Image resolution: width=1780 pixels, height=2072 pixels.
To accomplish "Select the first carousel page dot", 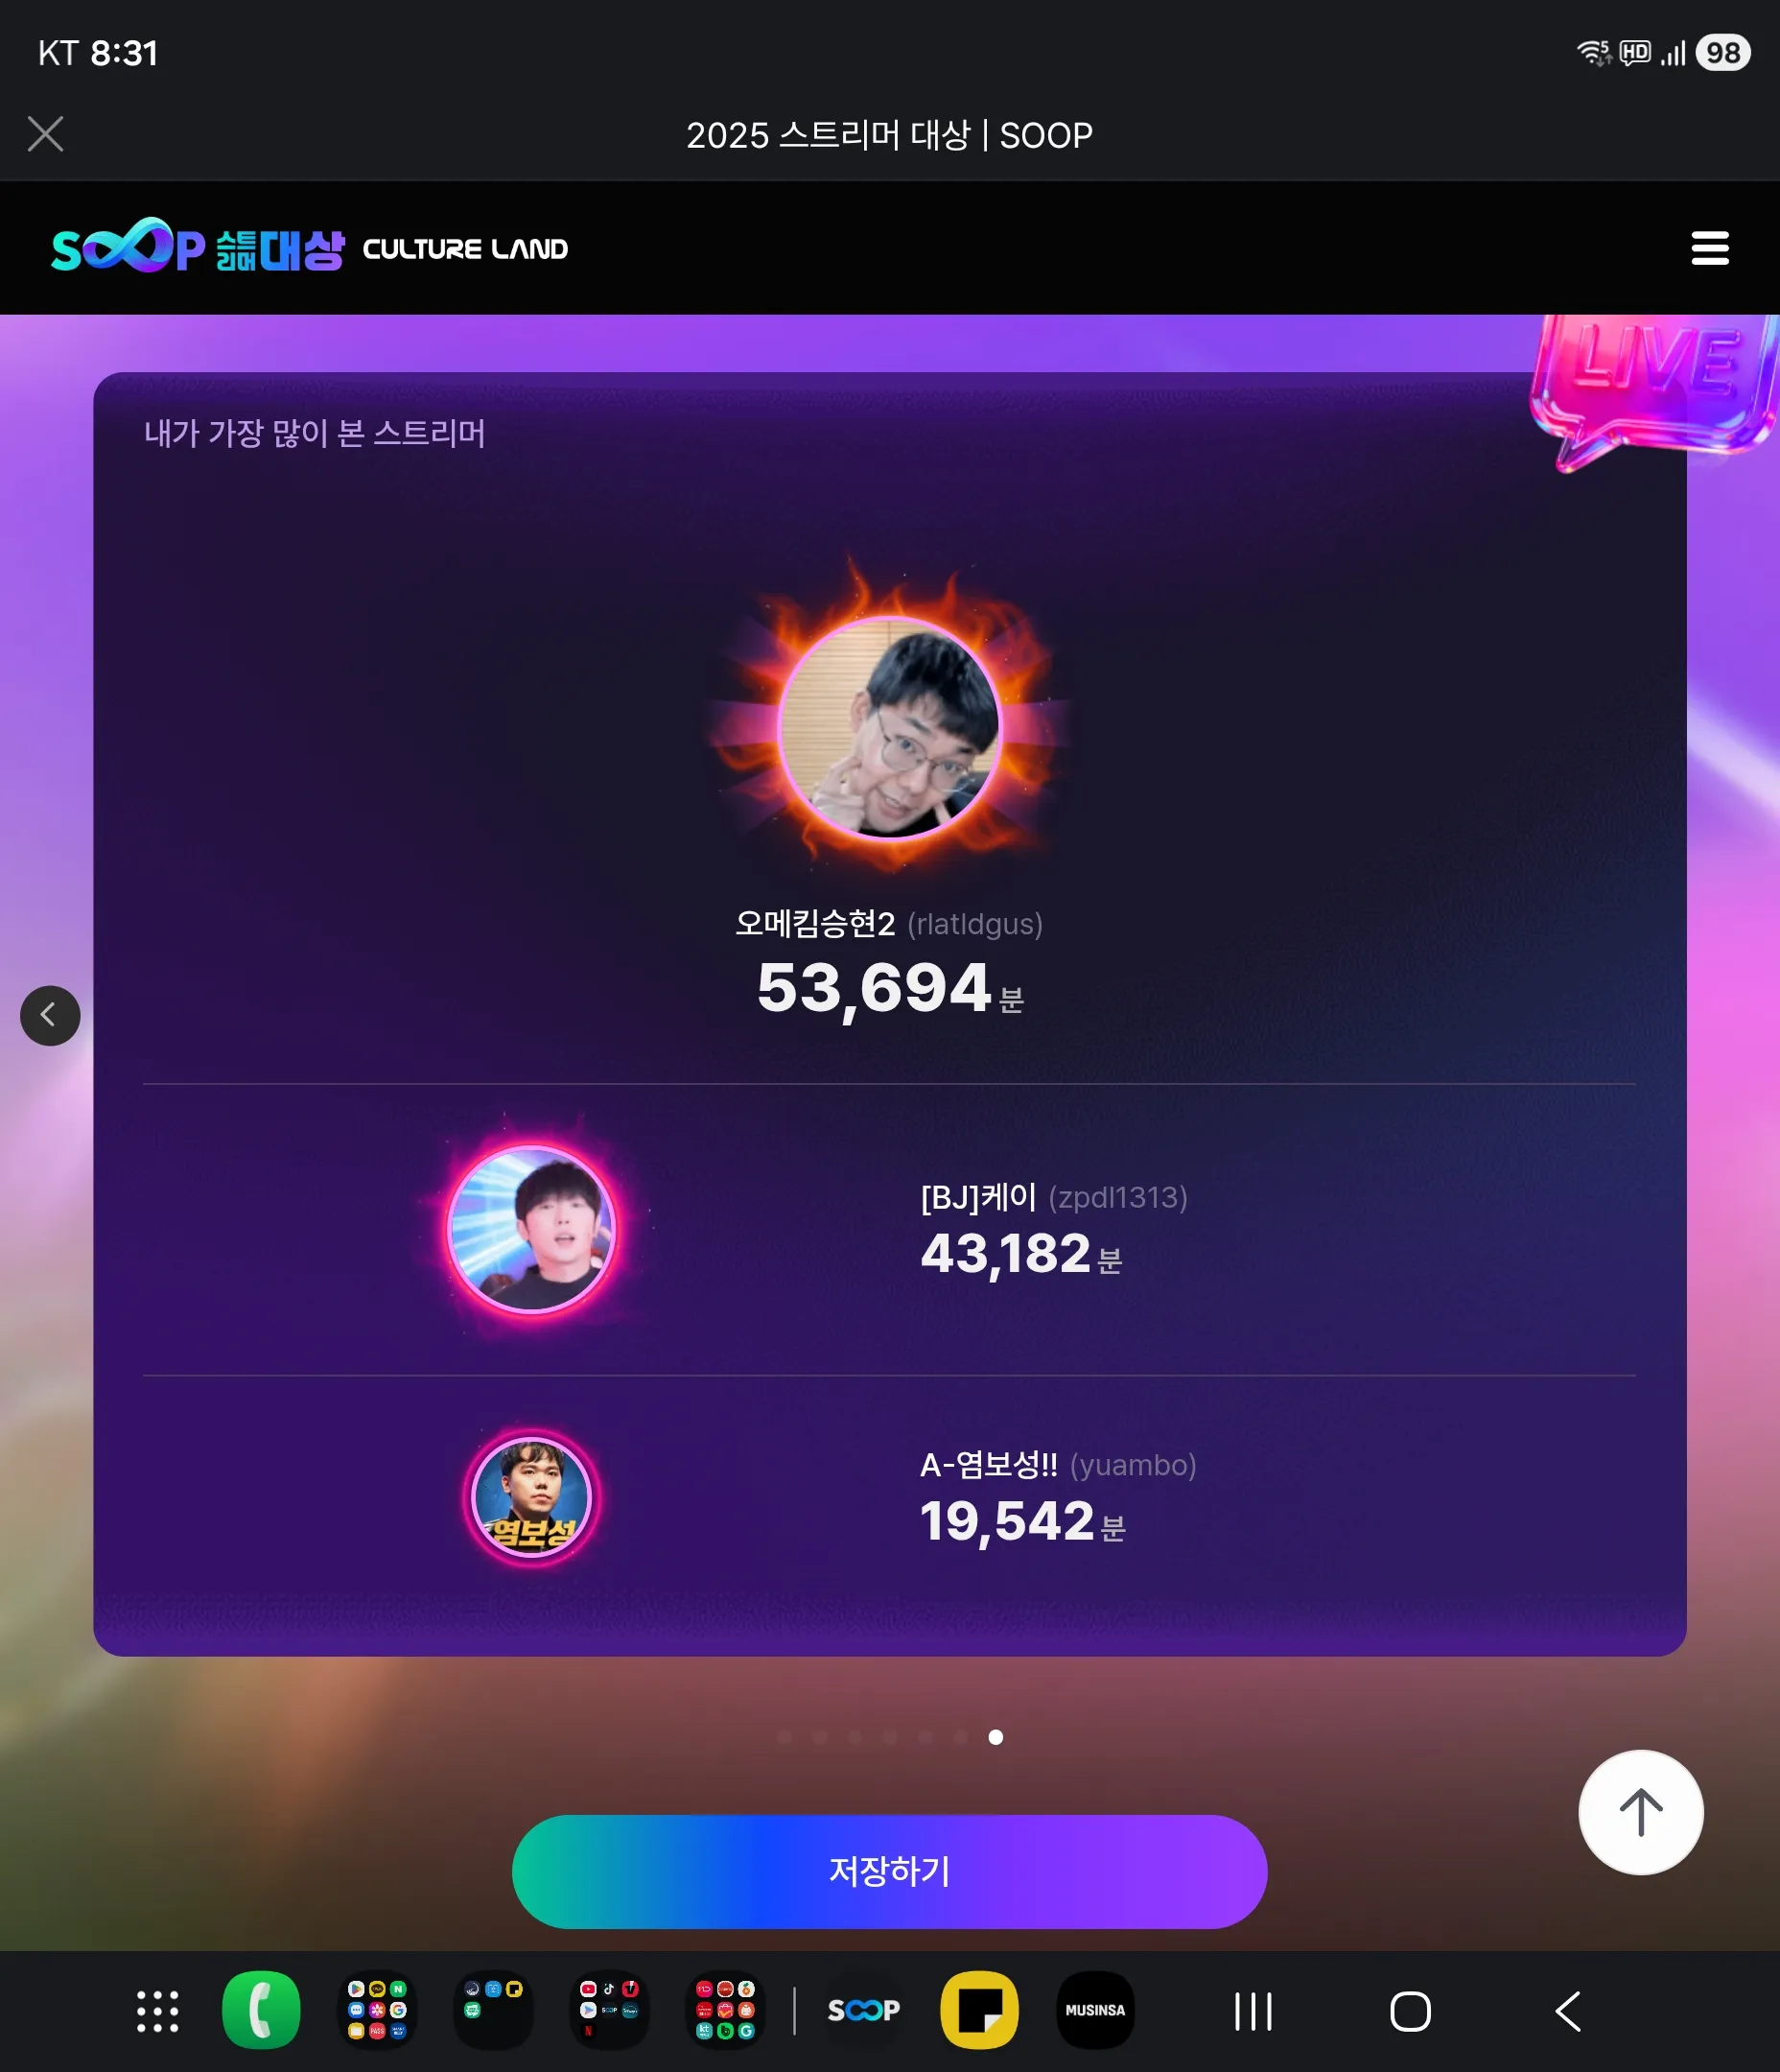I will pyautogui.click(x=785, y=1737).
